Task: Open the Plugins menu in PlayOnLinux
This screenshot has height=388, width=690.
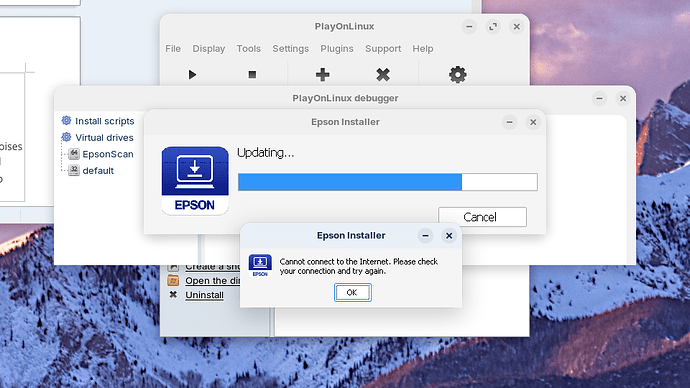Action: [337, 48]
